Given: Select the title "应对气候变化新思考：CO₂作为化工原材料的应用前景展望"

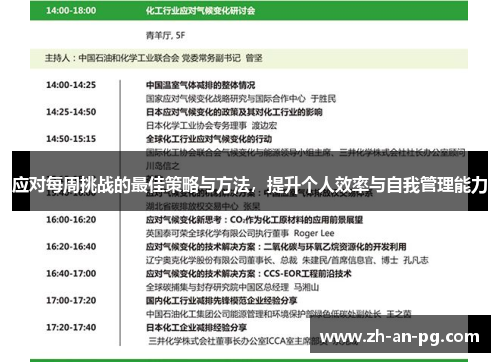Looking at the screenshot, I should pyautogui.click(x=254, y=220).
